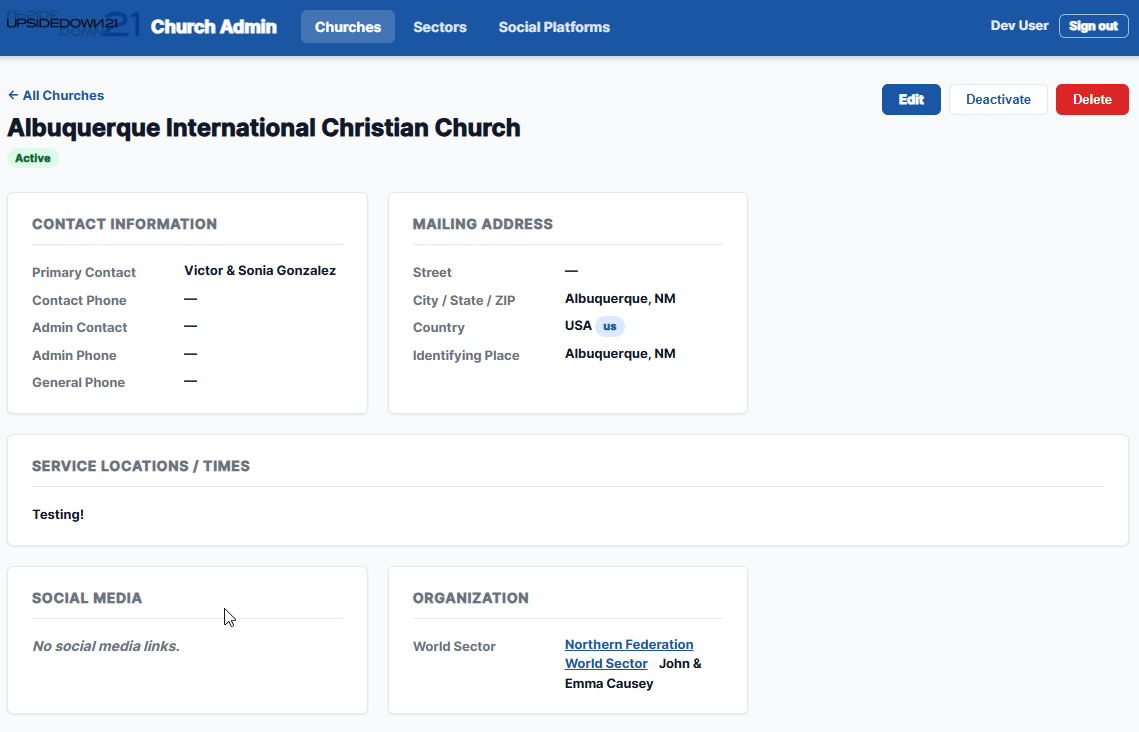1139x732 pixels.
Task: Click the Albuquerque International Christian Church heading
Action: [264, 128]
